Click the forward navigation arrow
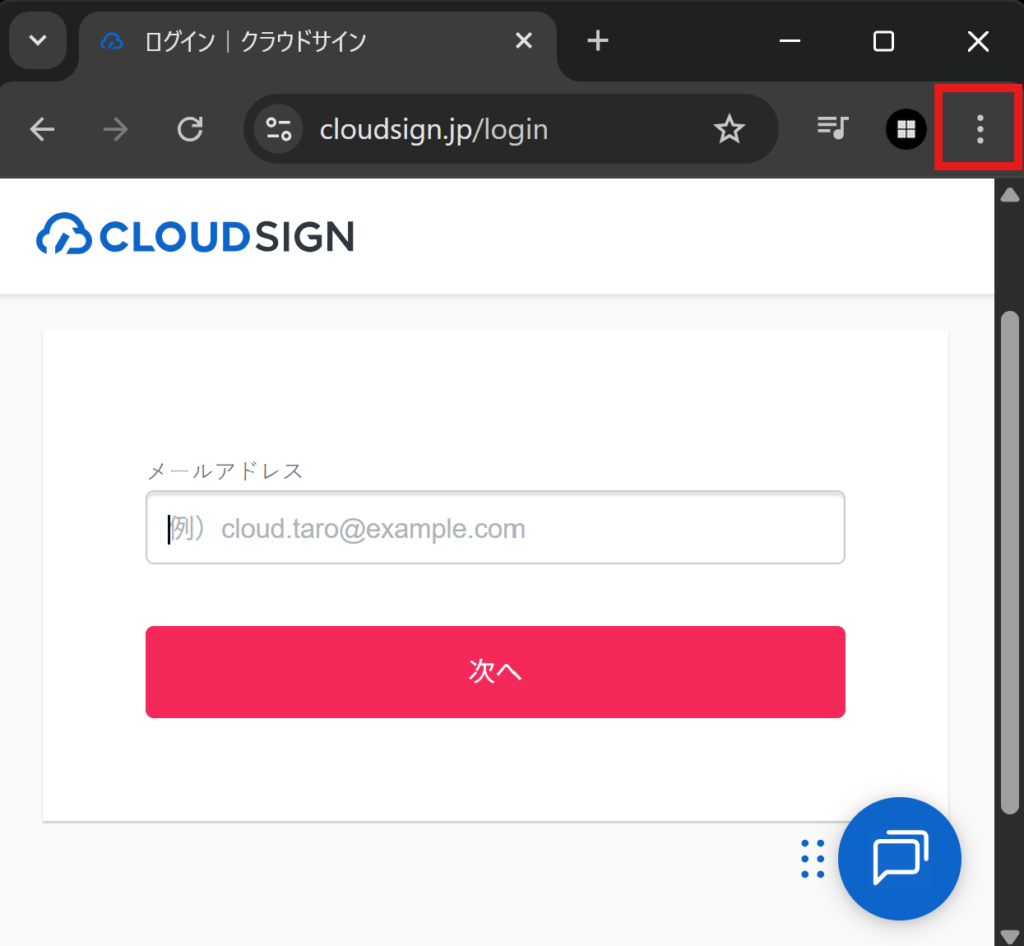Screen dimensions: 1024x946 click(116, 129)
